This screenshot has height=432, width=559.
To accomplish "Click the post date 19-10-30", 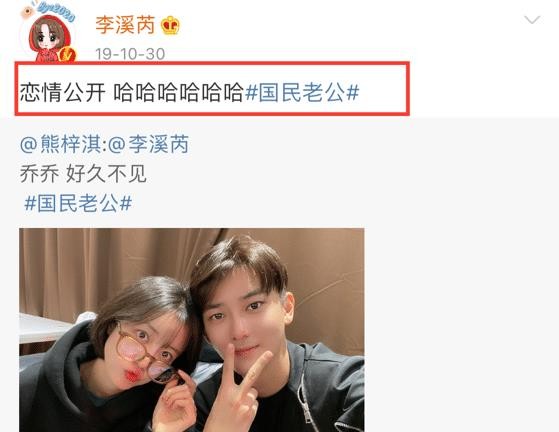I will 130,54.
